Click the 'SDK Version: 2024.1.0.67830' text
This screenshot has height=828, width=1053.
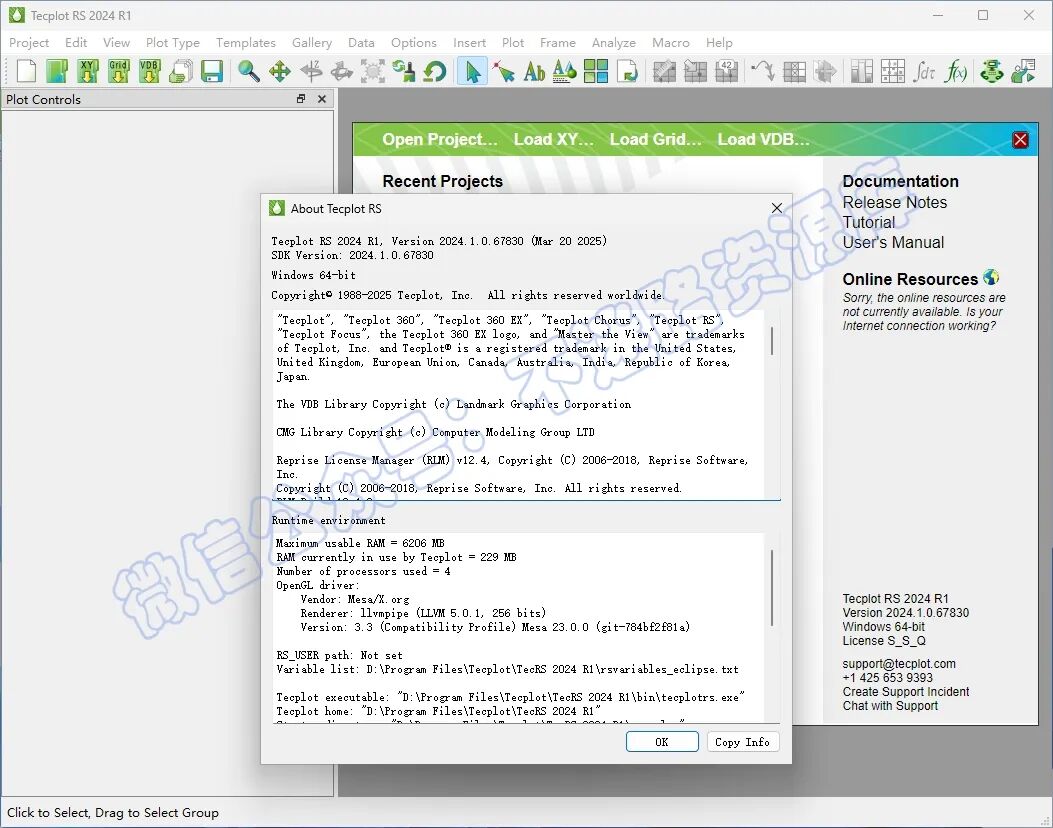tap(353, 255)
